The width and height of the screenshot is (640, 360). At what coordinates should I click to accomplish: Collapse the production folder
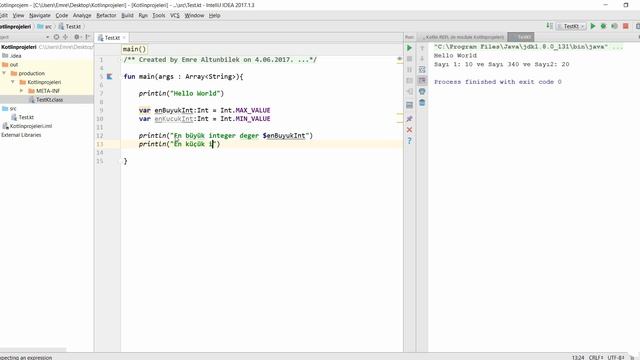4,73
